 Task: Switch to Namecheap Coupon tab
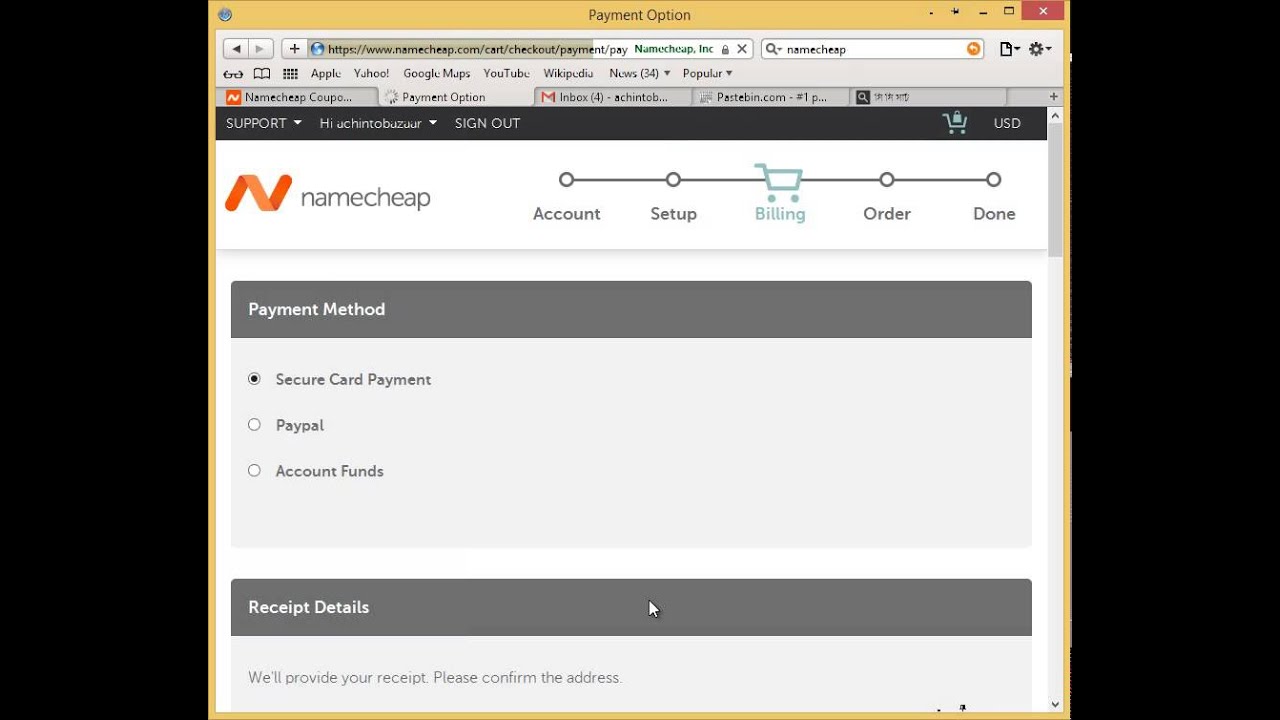[298, 97]
